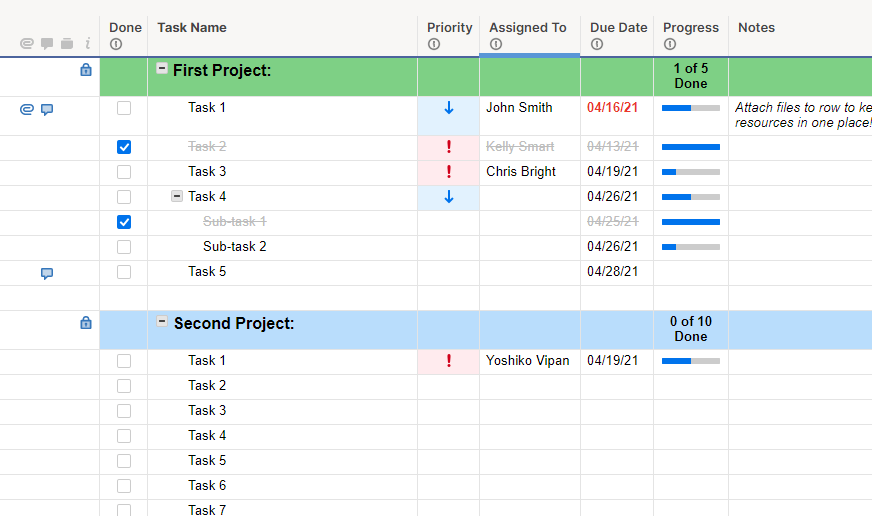This screenshot has height=516, width=872.
Task: Collapse the First Project section
Action: pos(162,69)
